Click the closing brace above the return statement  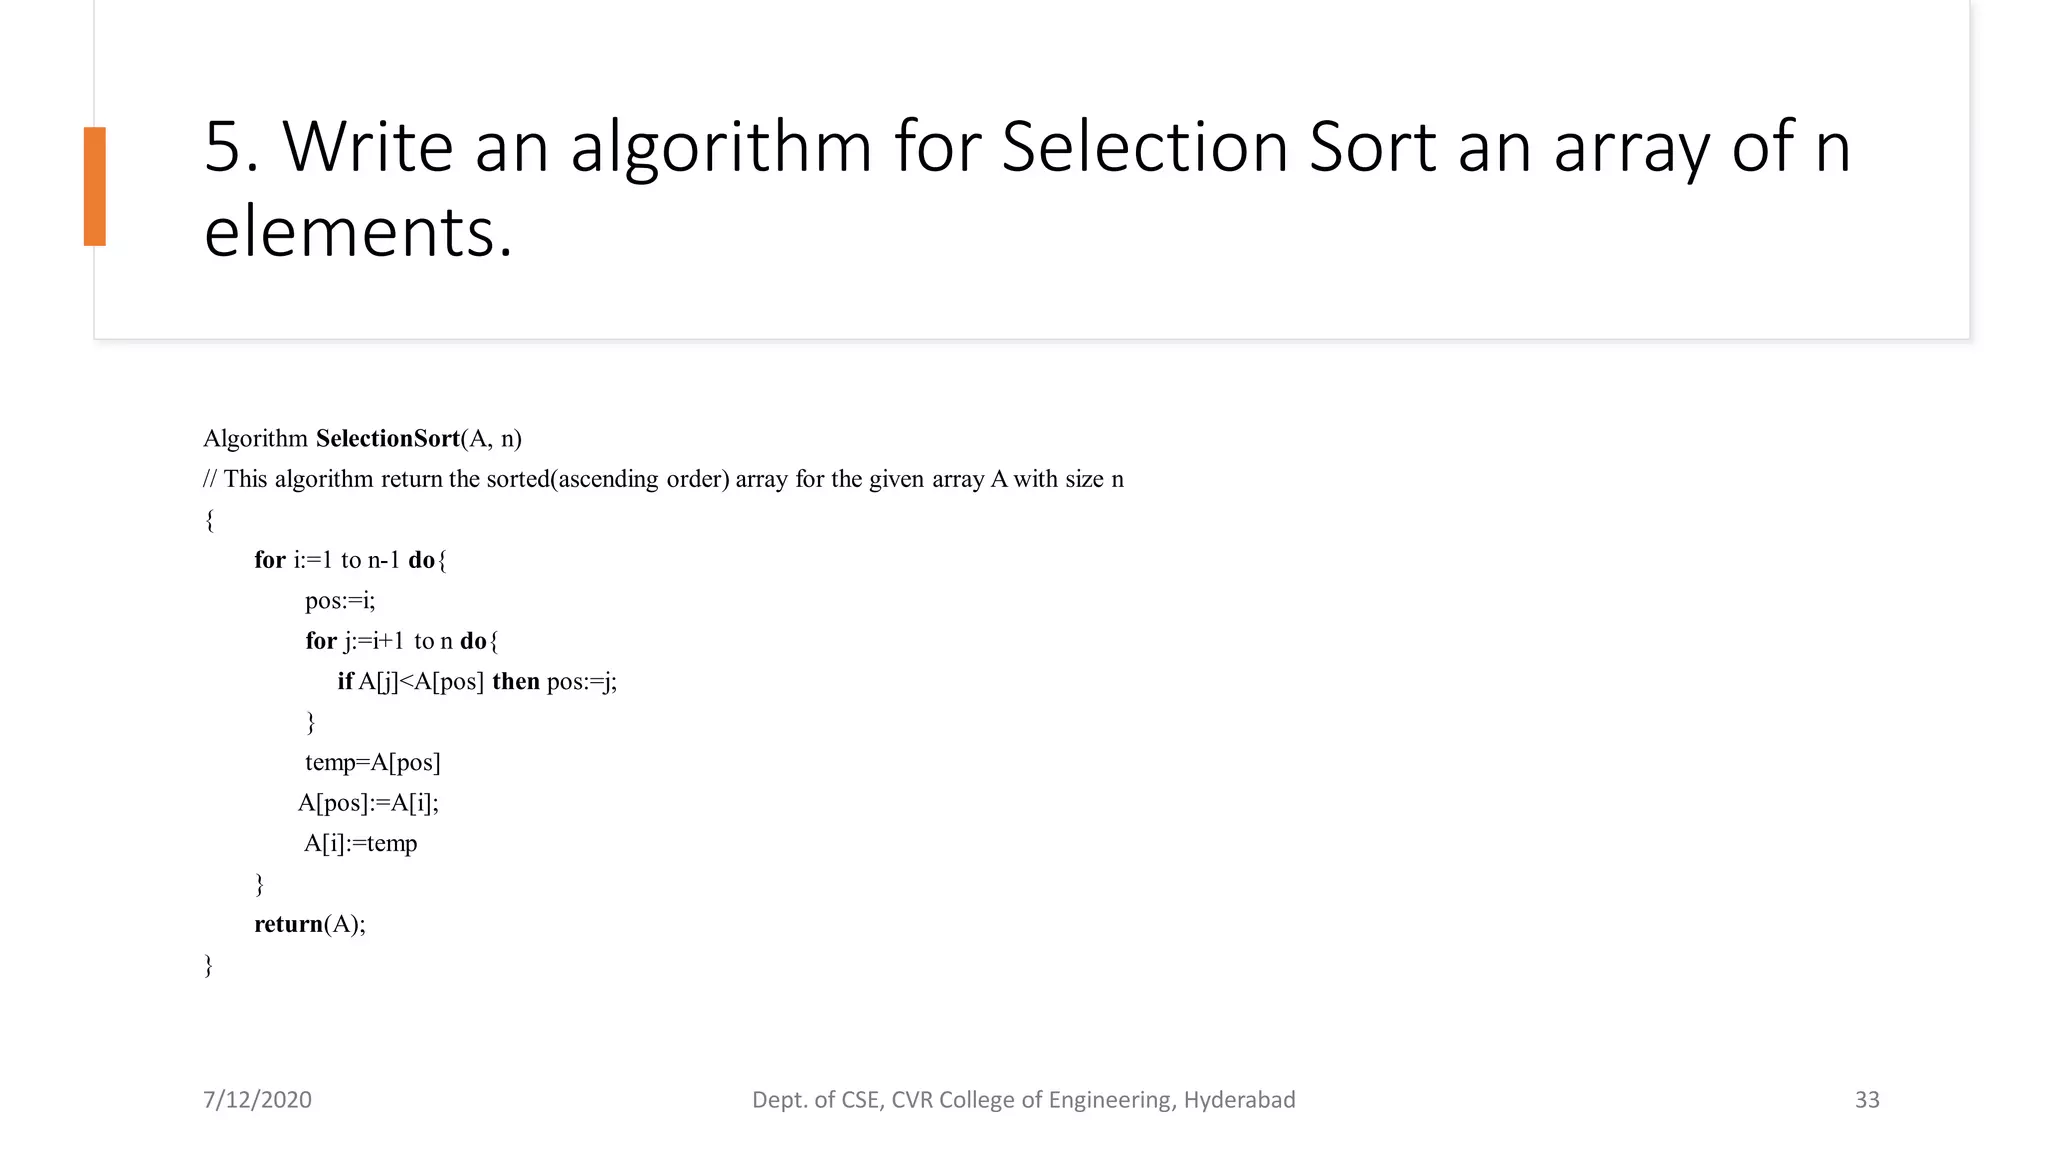click(260, 884)
